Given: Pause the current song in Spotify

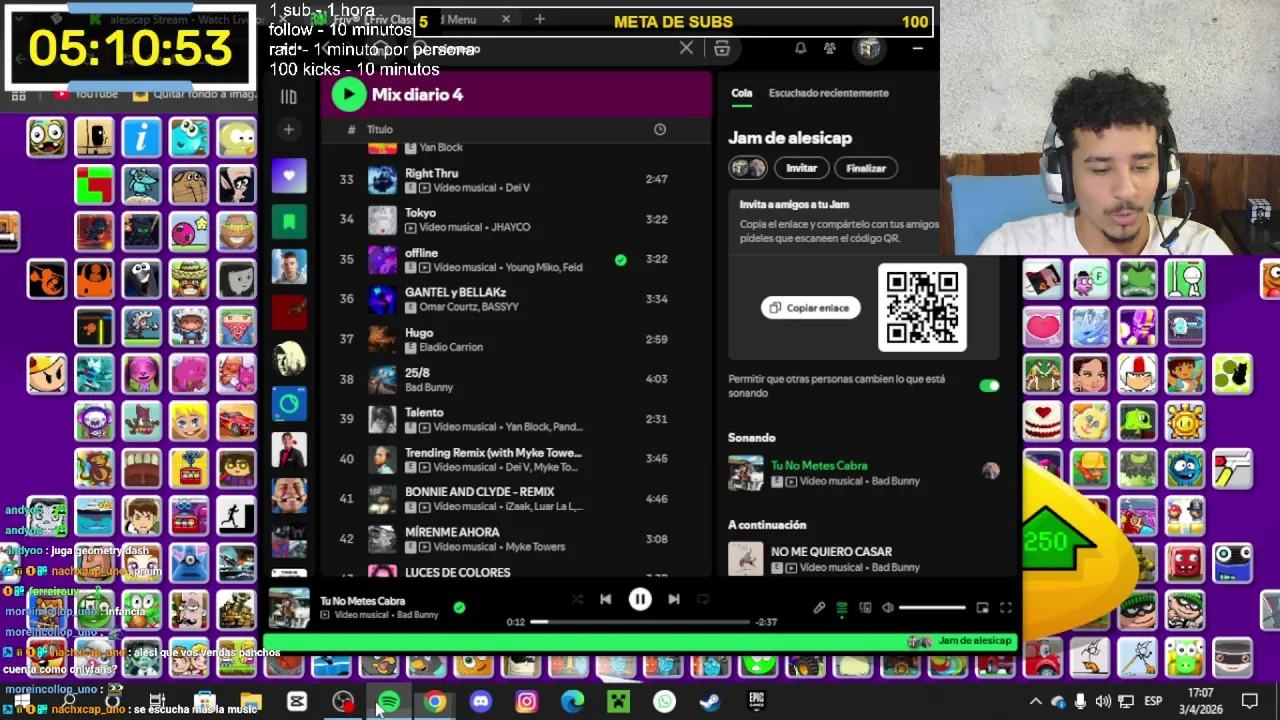Looking at the screenshot, I should [640, 599].
